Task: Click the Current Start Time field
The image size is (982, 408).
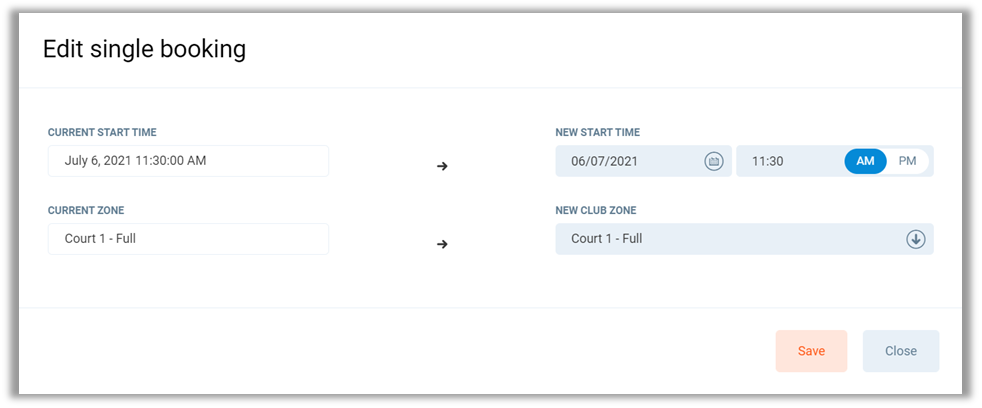Action: tap(188, 161)
